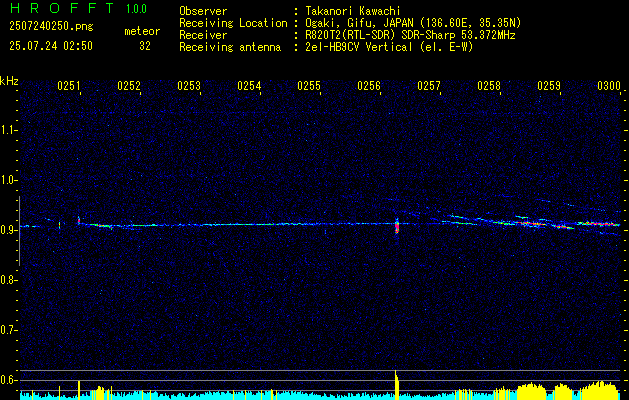
Task: Click the kHz axis unit label
Action: click(x=9, y=81)
